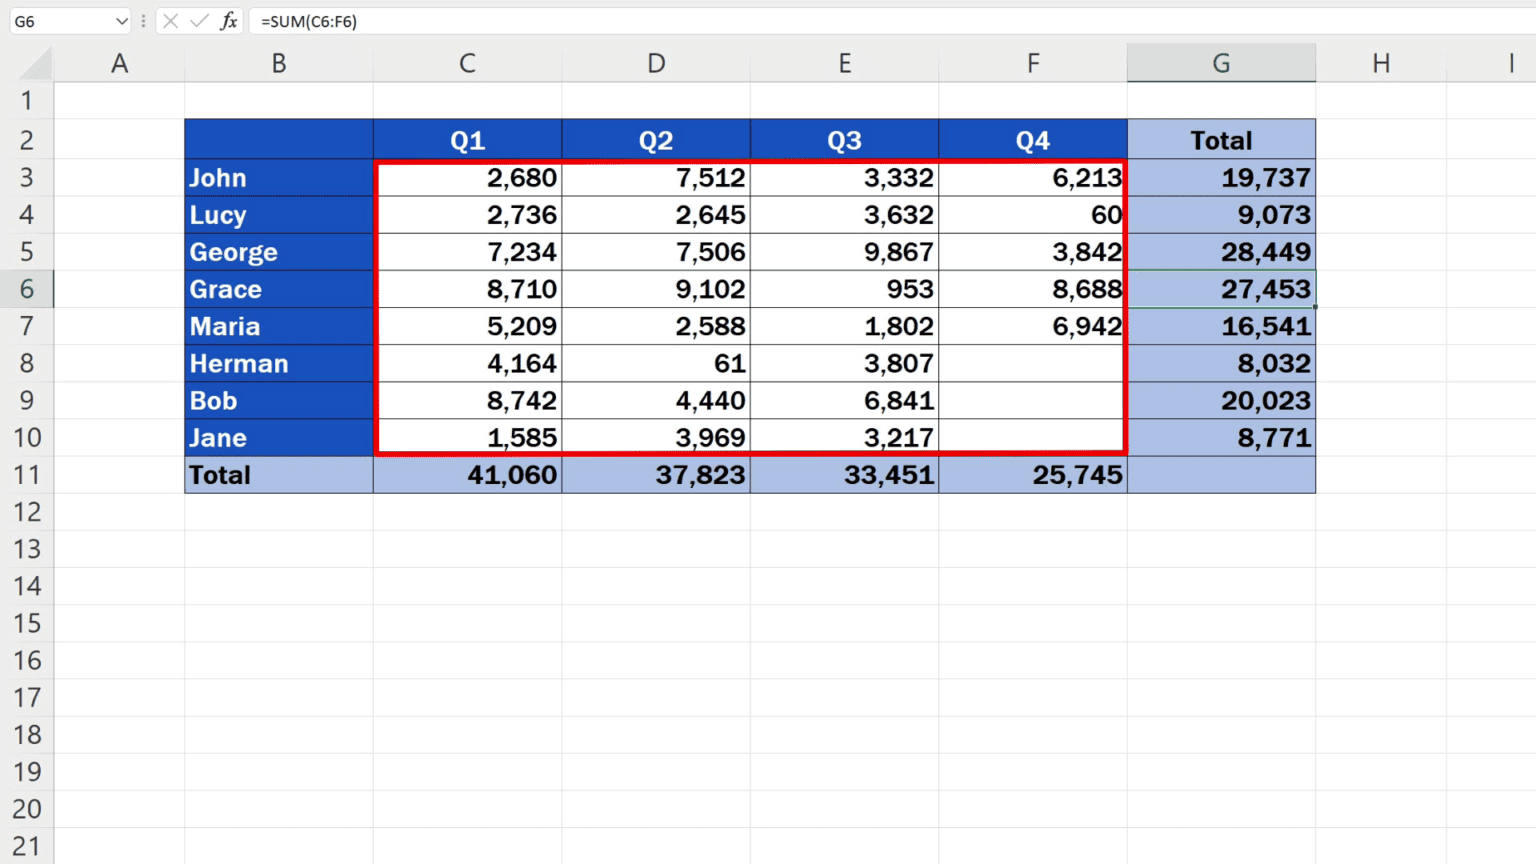Select column header C
Screen dimensions: 1536x864
[467, 62]
